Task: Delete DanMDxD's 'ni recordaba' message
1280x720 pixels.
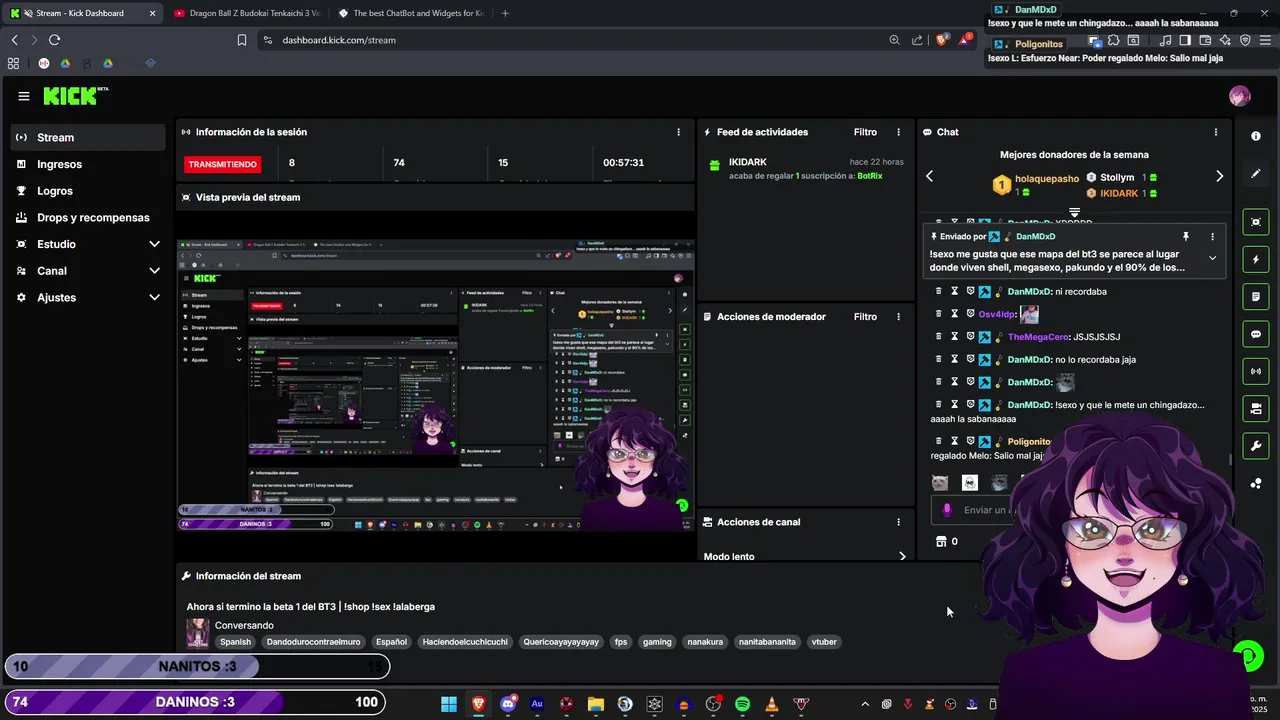Action: pyautogui.click(x=938, y=291)
